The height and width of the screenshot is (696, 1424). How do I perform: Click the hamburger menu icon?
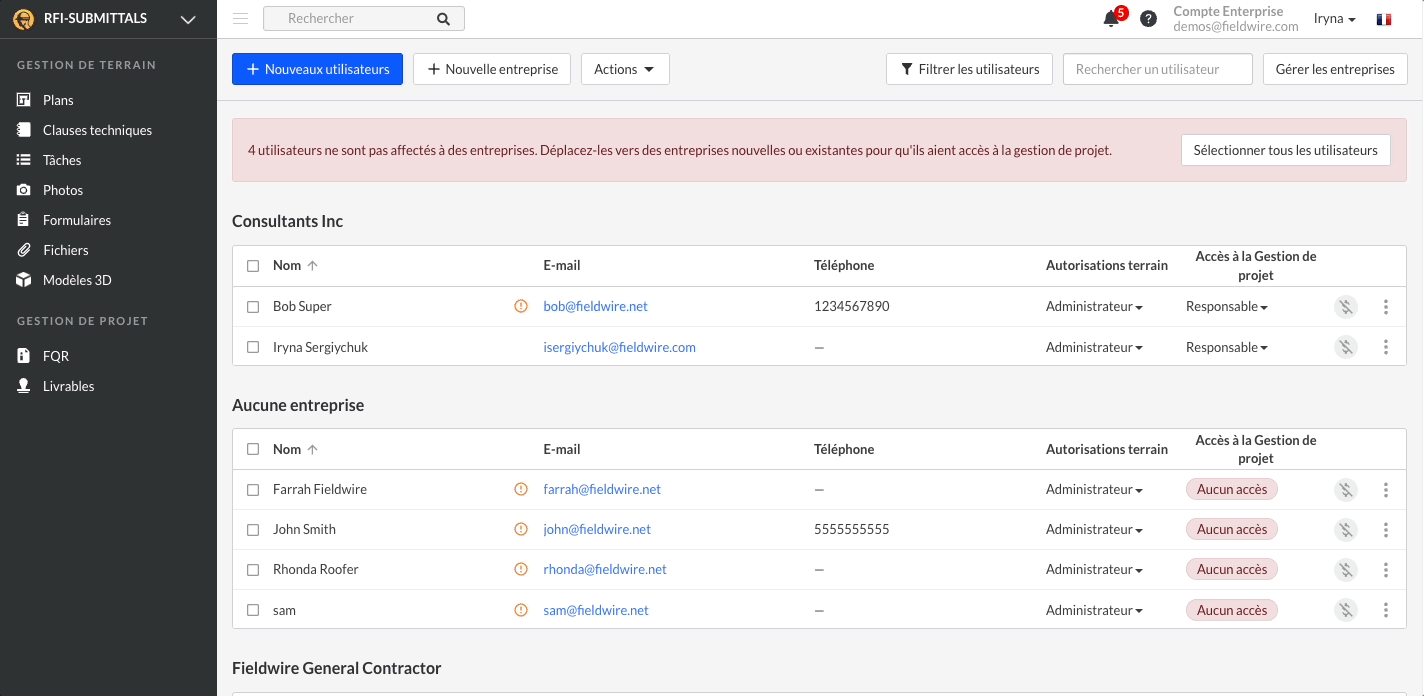pos(240,18)
